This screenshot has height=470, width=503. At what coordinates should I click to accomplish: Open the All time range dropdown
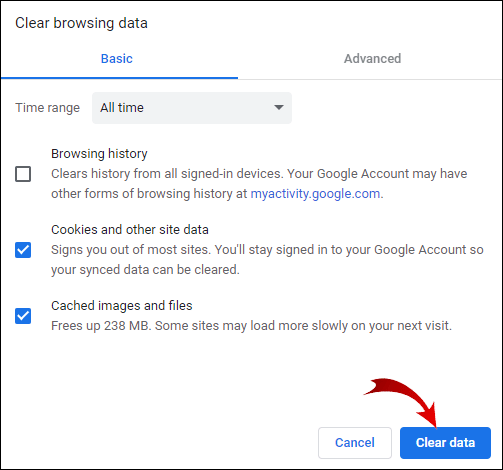[x=192, y=108]
